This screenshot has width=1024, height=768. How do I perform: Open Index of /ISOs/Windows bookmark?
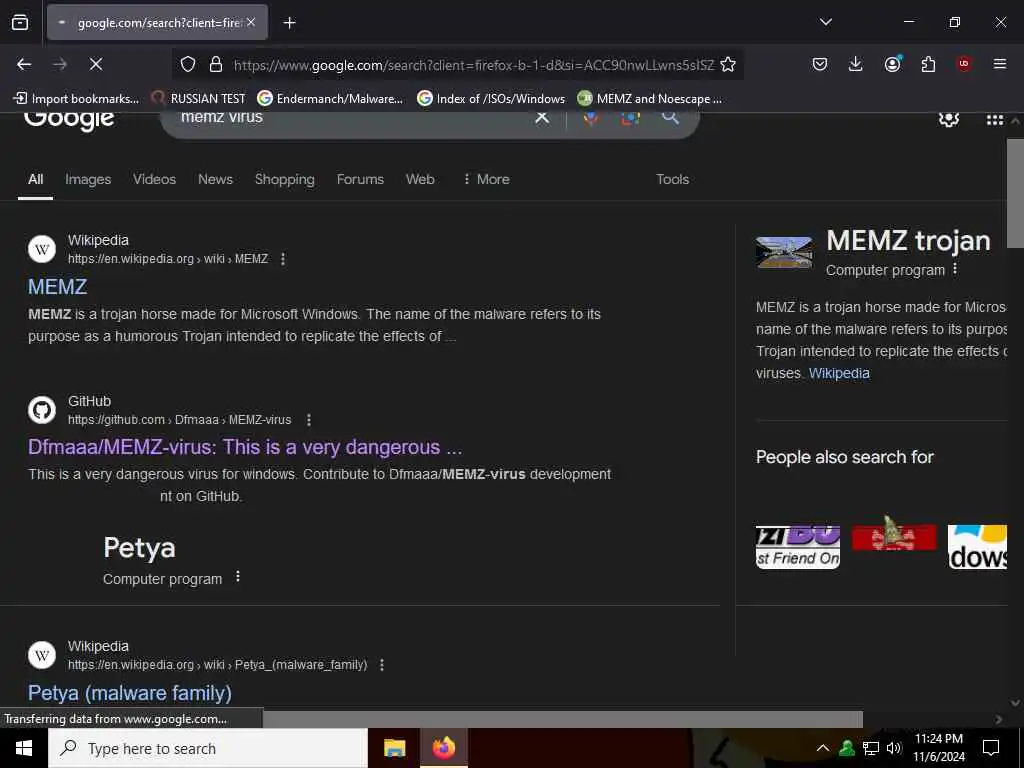tap(491, 99)
